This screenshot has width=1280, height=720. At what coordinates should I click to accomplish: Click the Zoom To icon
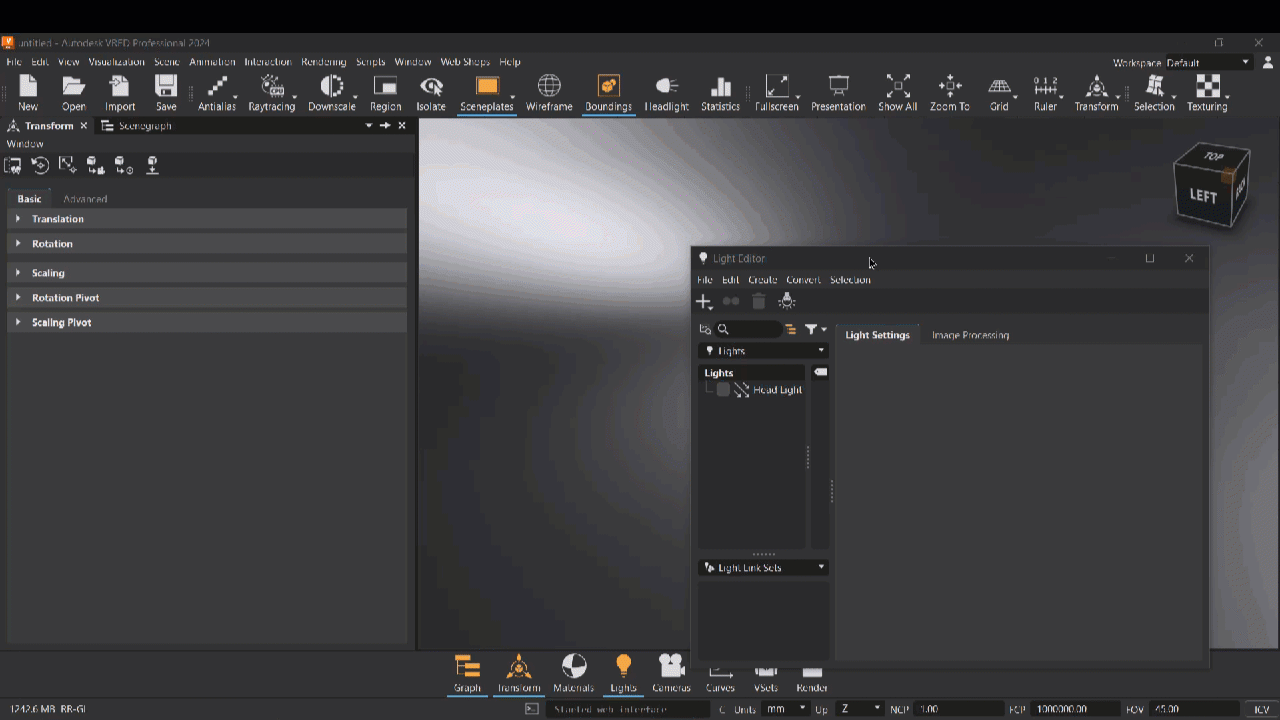pyautogui.click(x=949, y=93)
